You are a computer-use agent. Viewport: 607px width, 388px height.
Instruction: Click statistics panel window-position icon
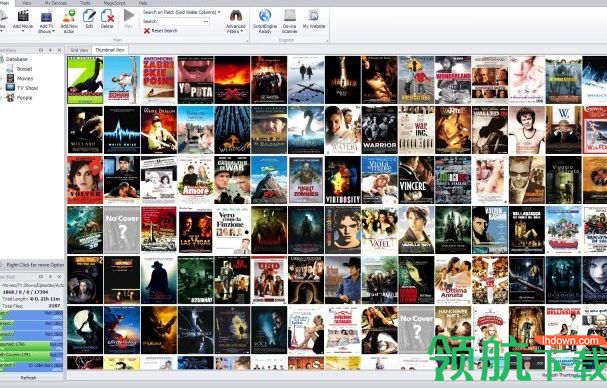[41, 277]
